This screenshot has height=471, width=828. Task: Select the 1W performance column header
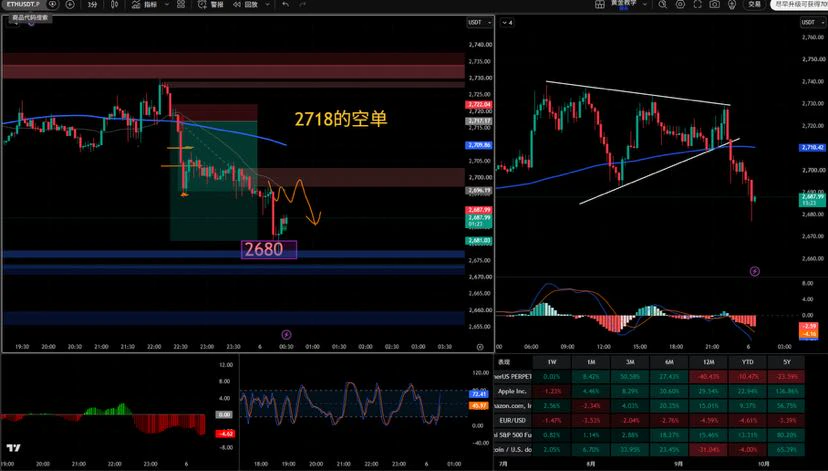(x=552, y=362)
